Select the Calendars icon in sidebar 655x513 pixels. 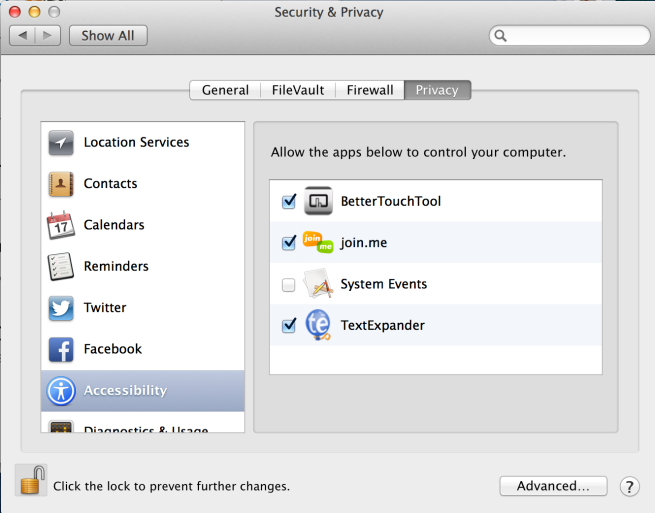click(61, 225)
